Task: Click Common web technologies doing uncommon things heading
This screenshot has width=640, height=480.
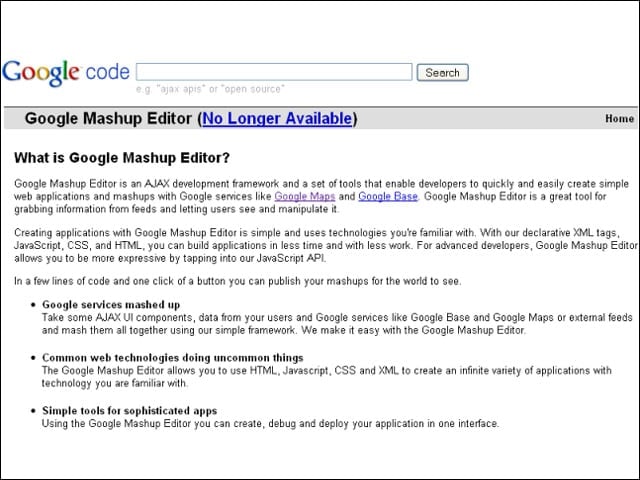Action: pos(173,358)
